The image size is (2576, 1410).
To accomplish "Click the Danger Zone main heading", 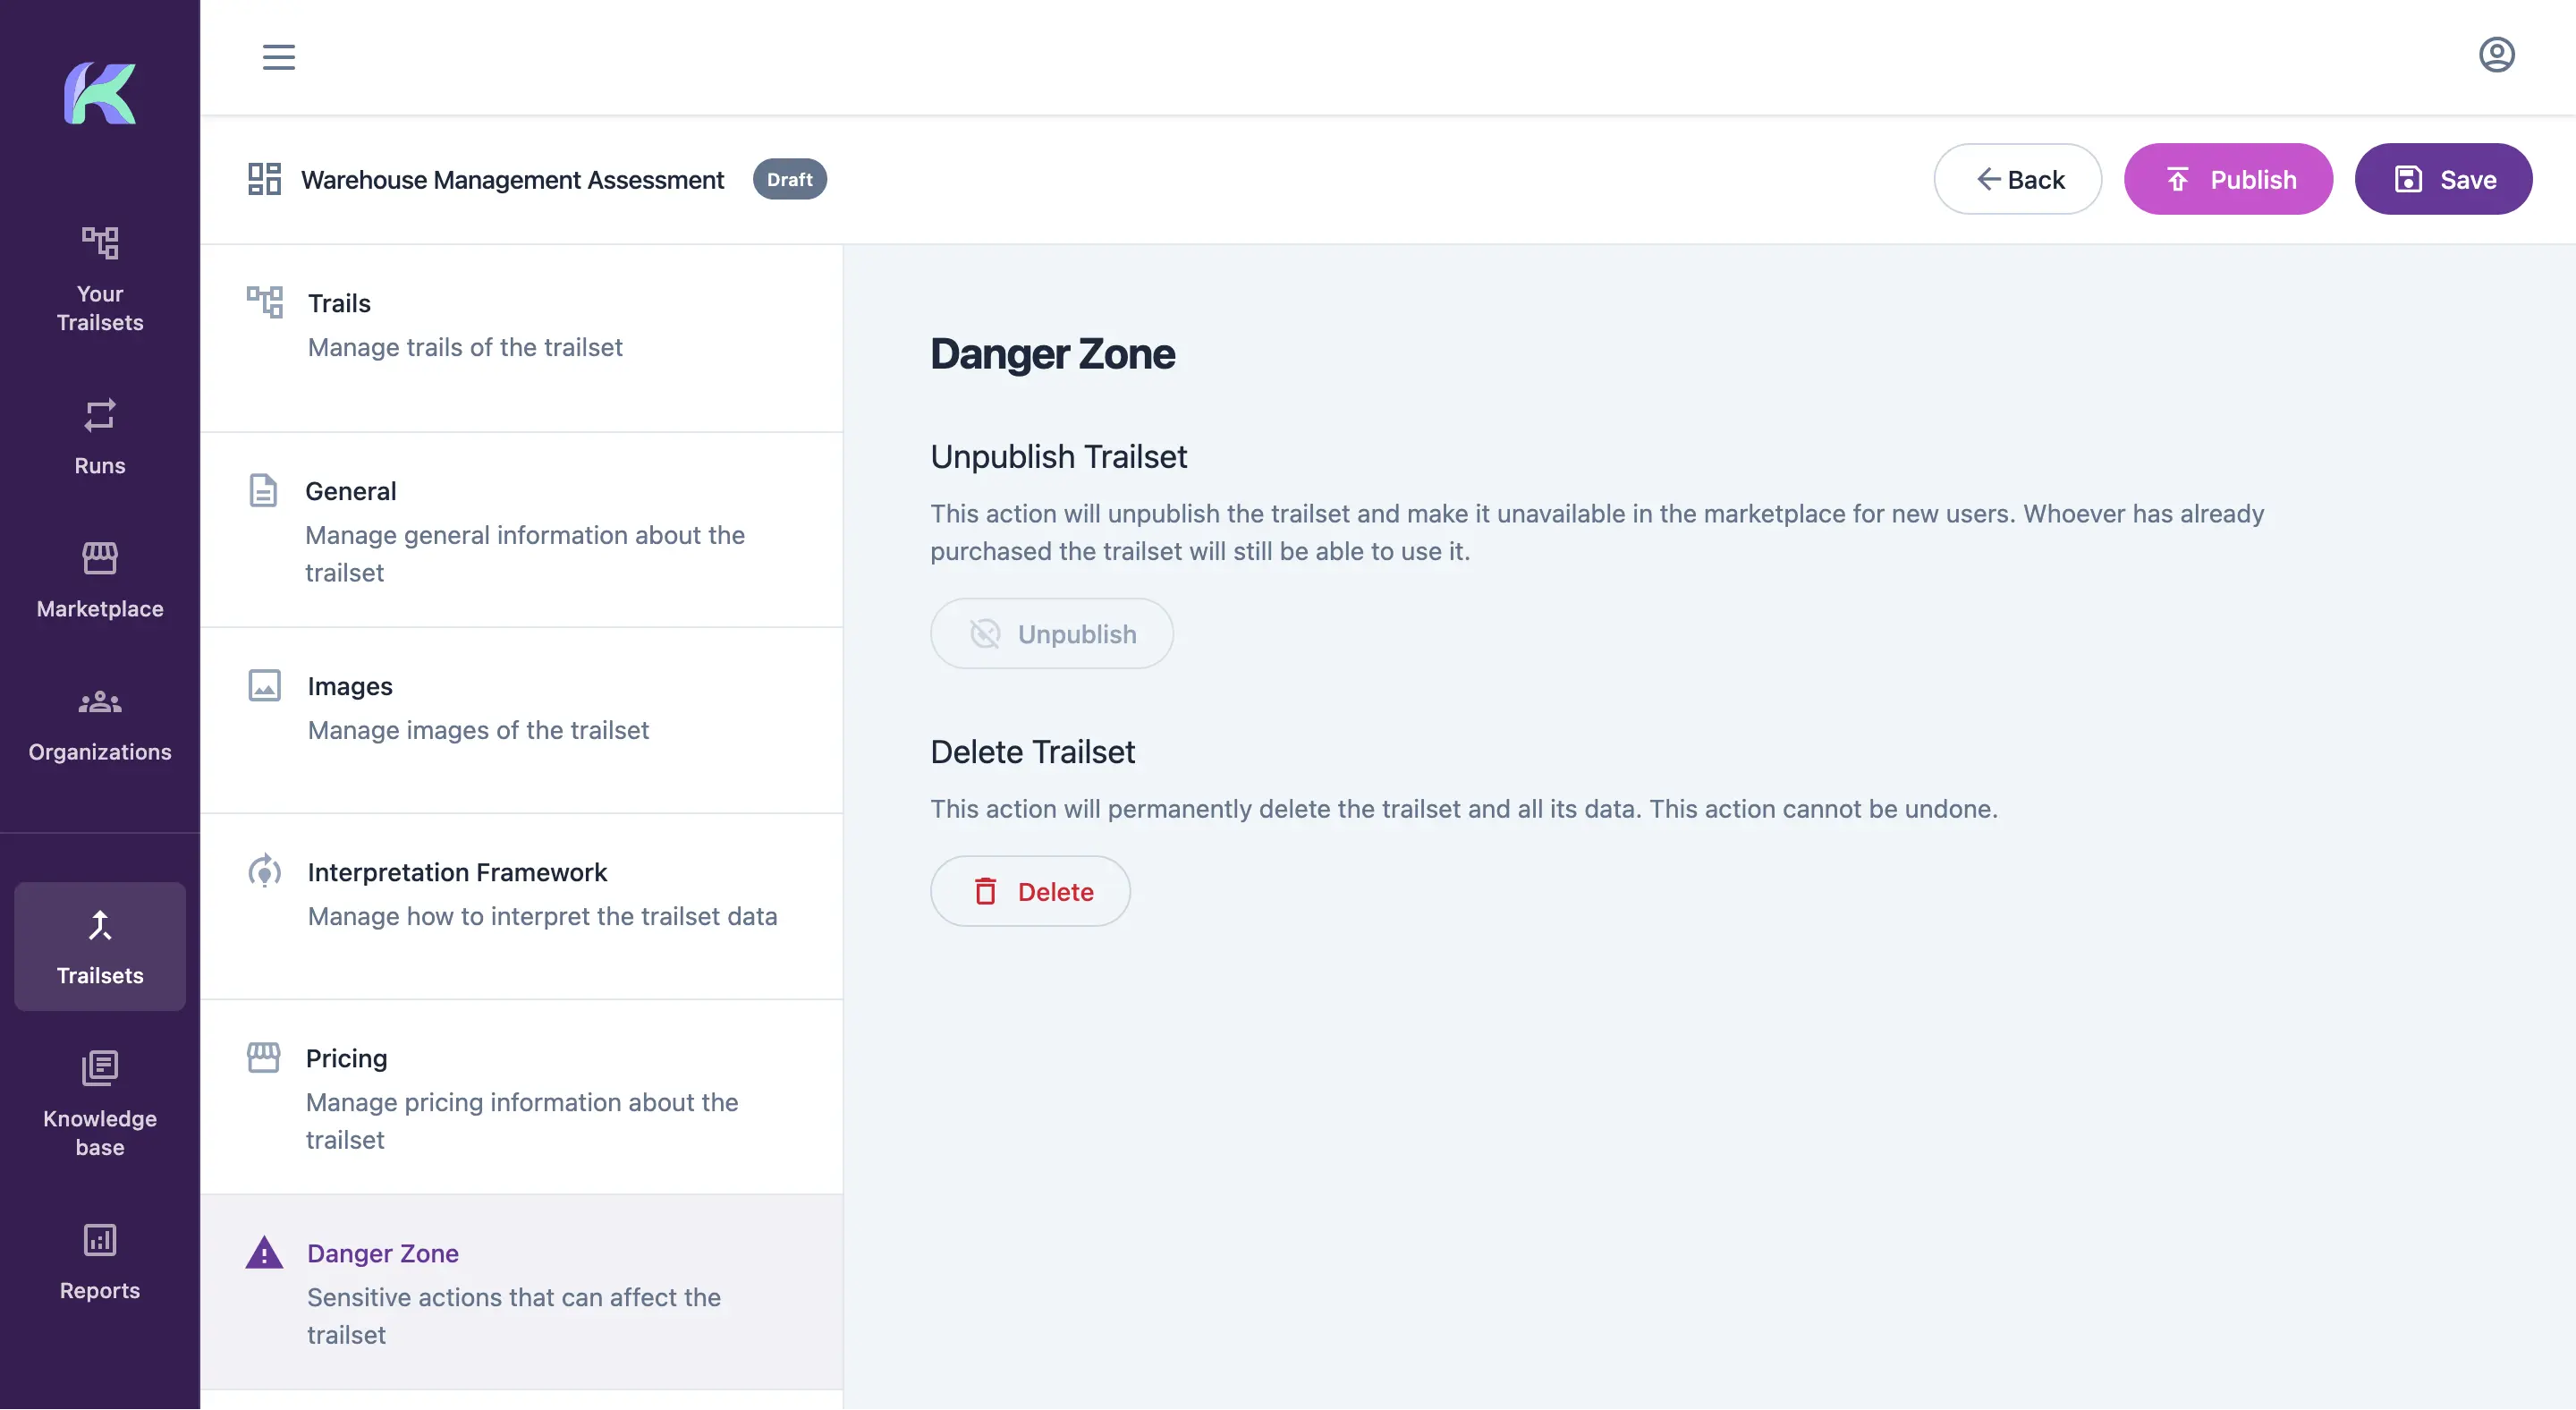I will click(x=1052, y=353).
